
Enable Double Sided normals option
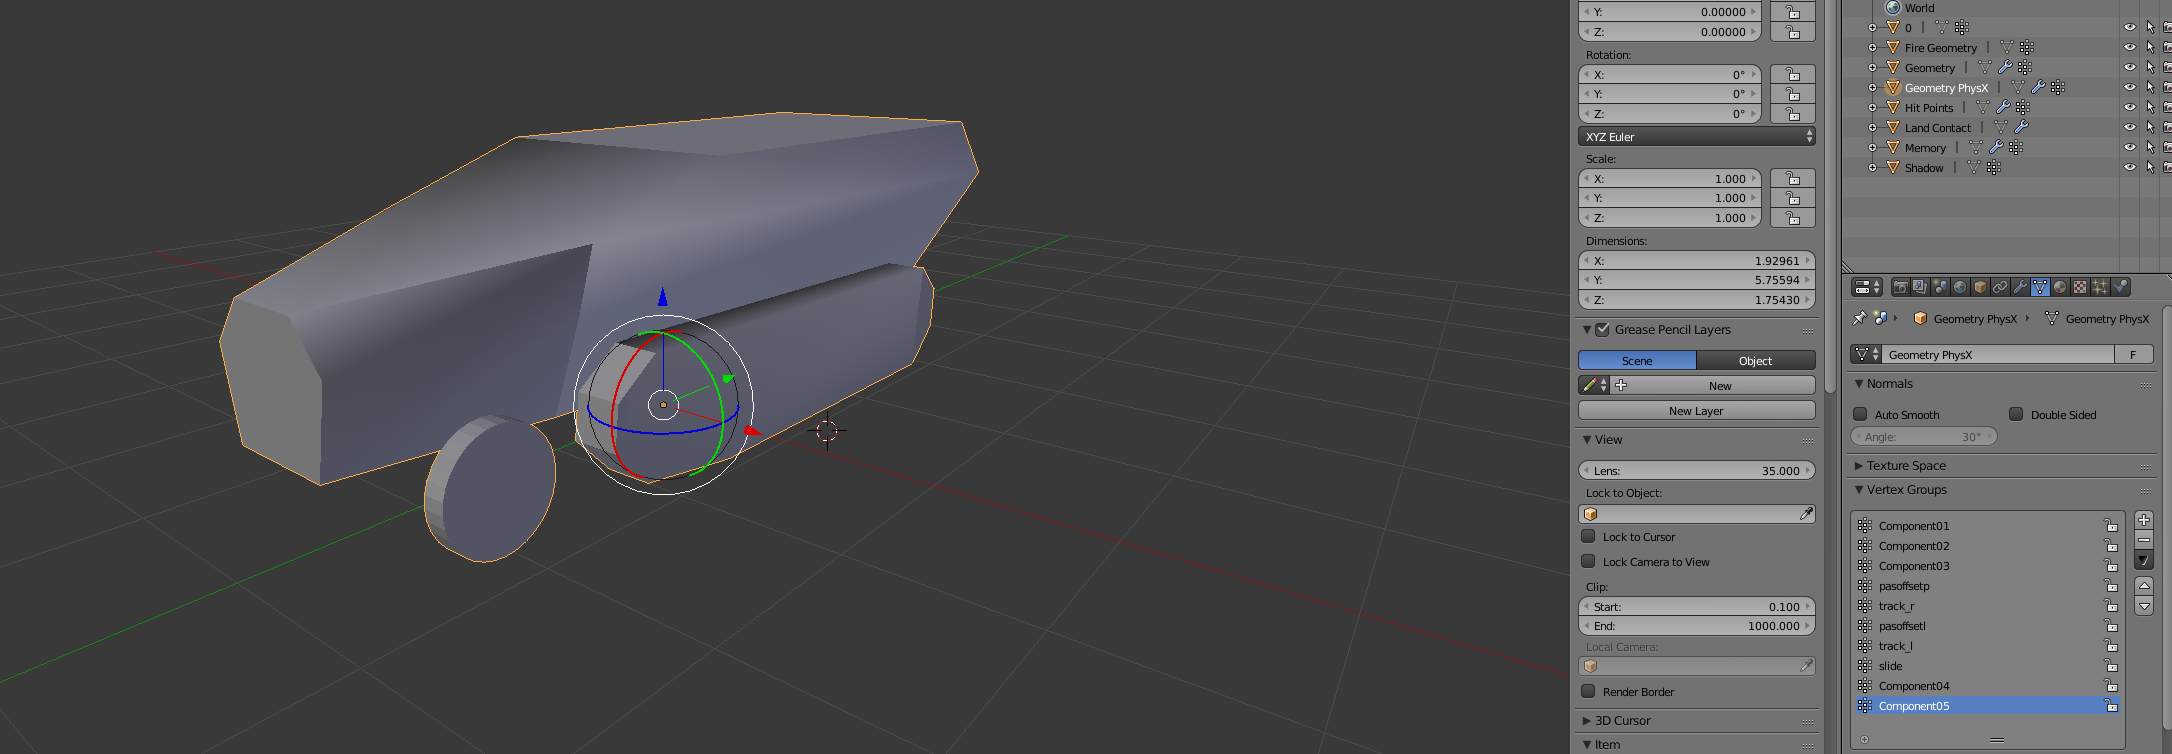pyautogui.click(x=2016, y=414)
